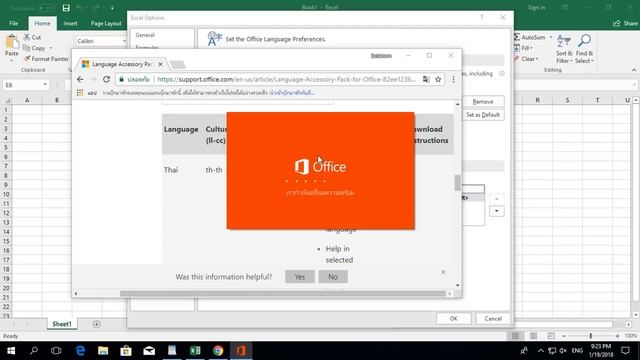Click the Thai language table cell
This screenshot has width=640, height=360.
[x=171, y=170]
